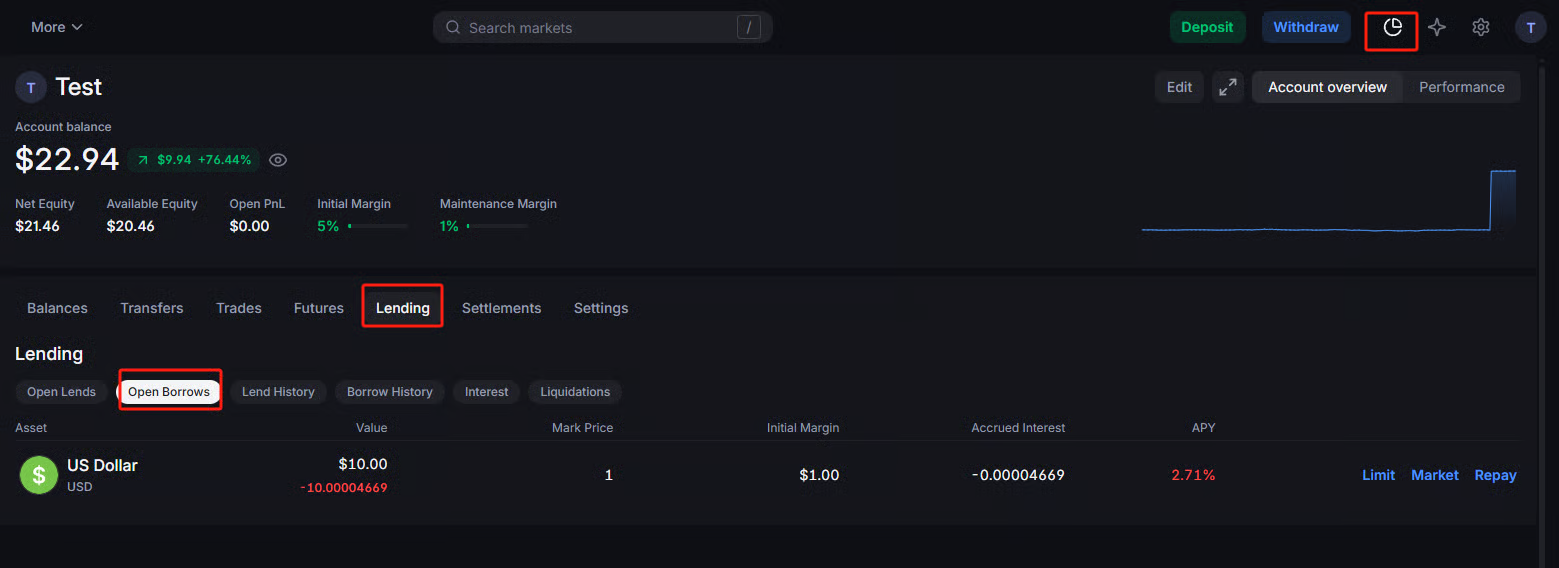The height and width of the screenshot is (568, 1559).
Task: Select the Open Lends filter
Action: tap(61, 392)
